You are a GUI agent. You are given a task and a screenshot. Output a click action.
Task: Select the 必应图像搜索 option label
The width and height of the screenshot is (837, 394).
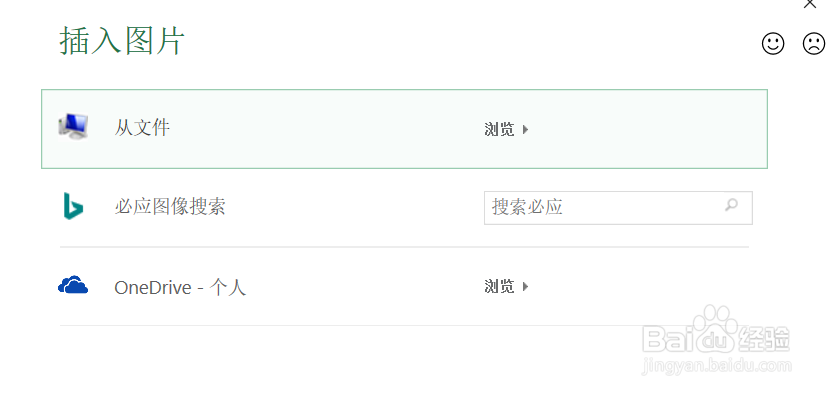click(170, 207)
